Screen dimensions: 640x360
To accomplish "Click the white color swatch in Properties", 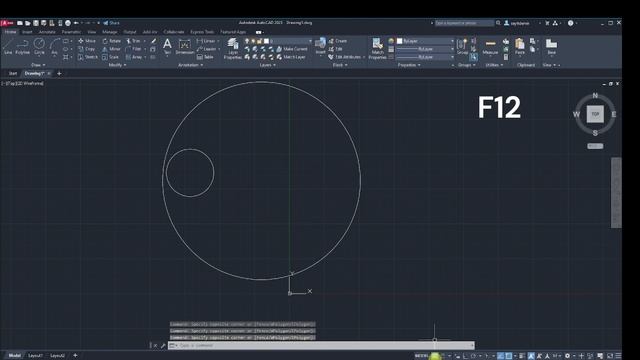I will 400,41.
